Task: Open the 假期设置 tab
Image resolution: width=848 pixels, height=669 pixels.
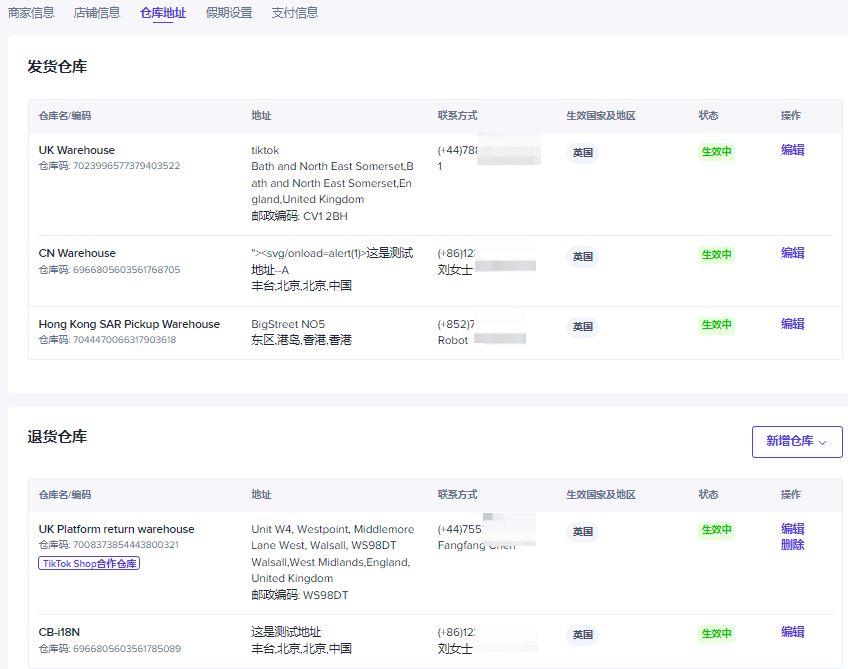Action: click(228, 14)
